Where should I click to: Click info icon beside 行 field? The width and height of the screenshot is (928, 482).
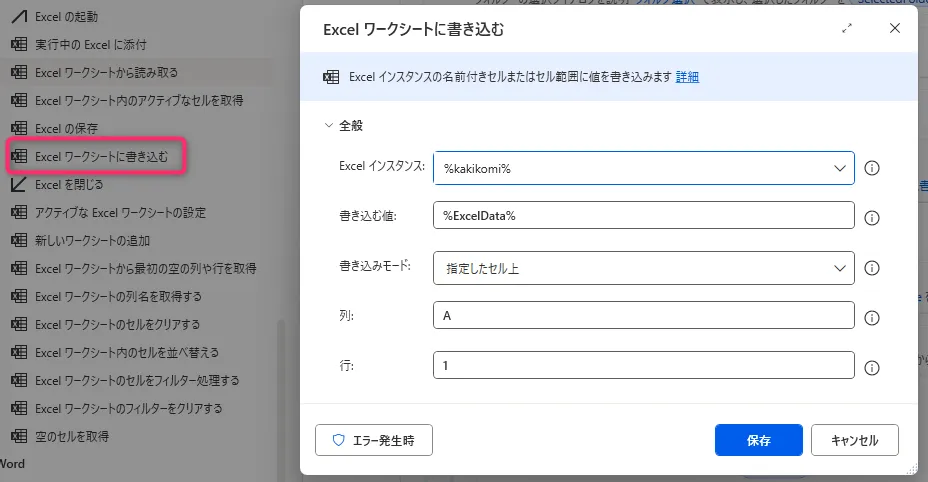tap(871, 367)
